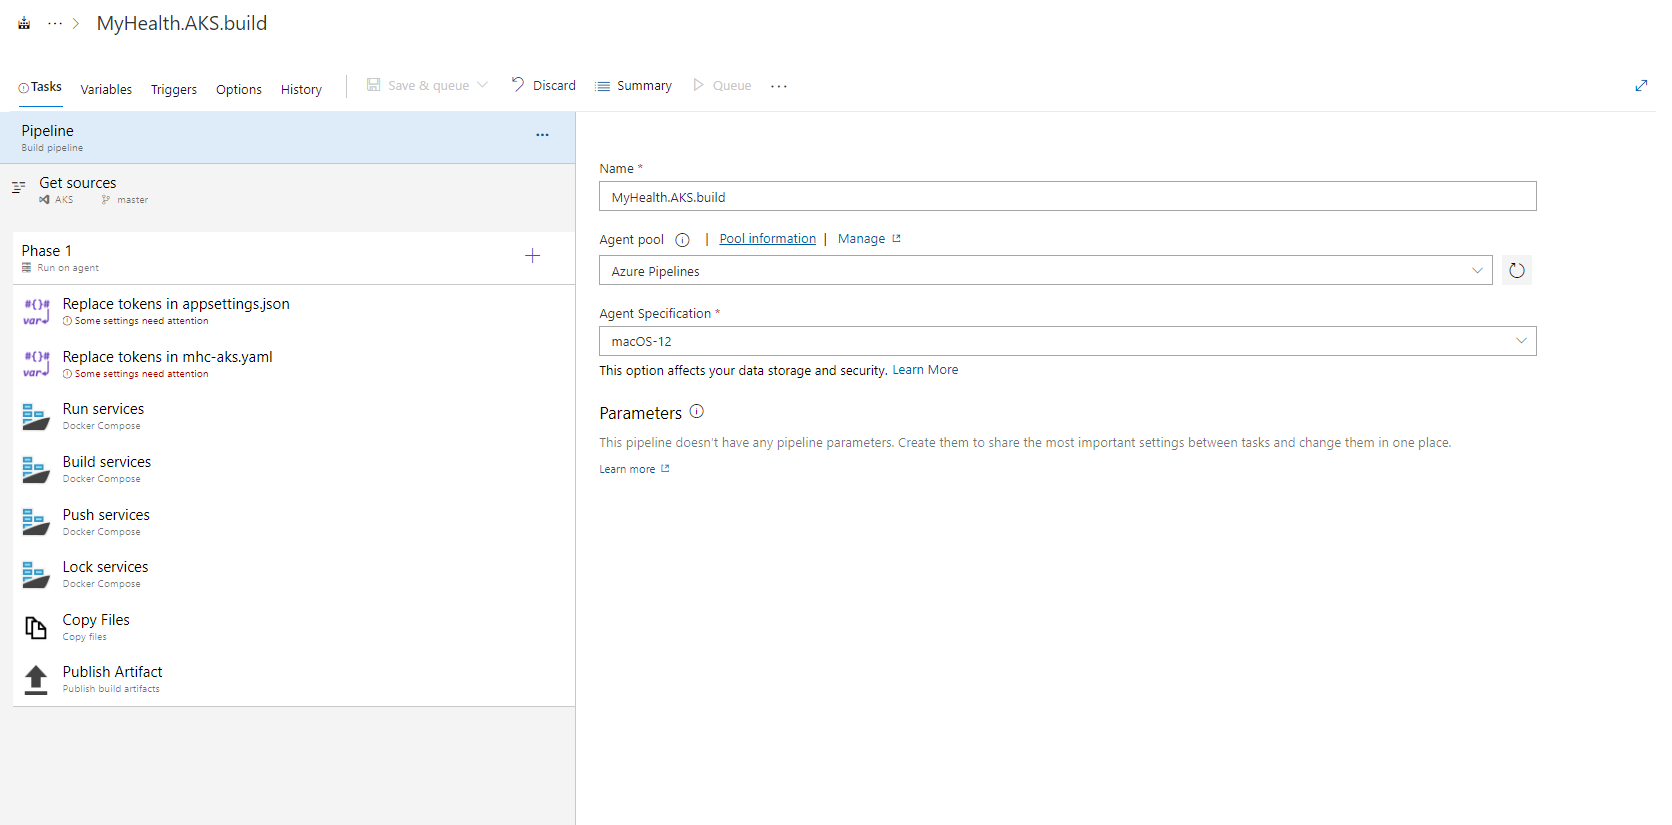This screenshot has height=825, width=1672.
Task: Select the Run services task
Action: click(294, 416)
